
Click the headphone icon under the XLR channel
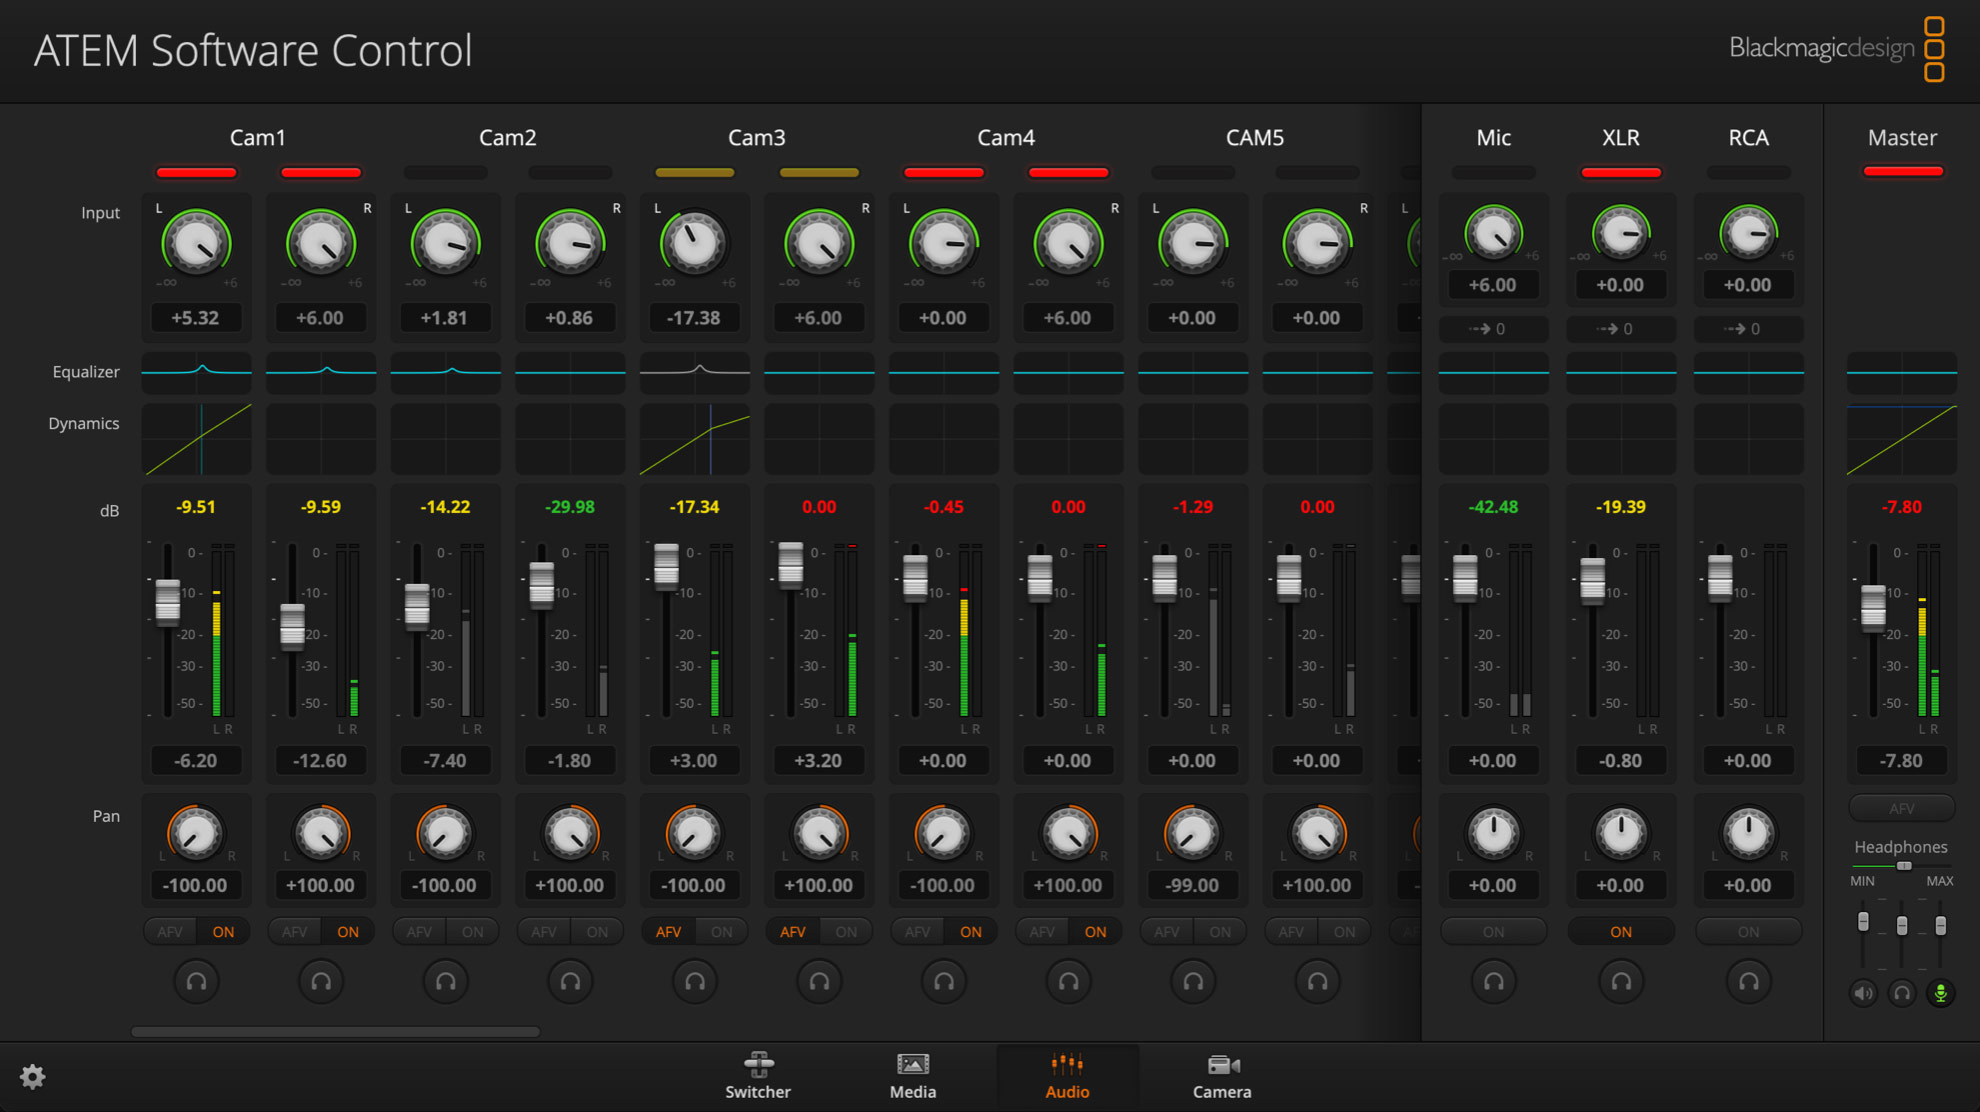(1620, 981)
